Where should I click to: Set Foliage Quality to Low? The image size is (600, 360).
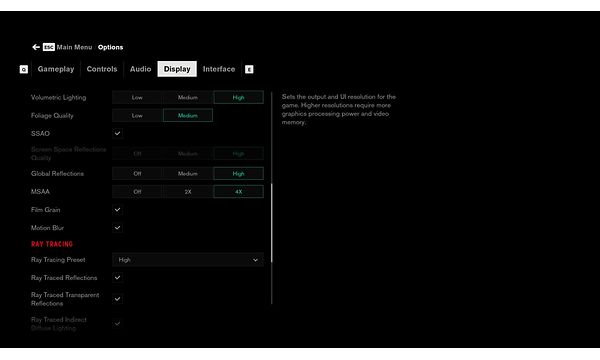(137, 116)
